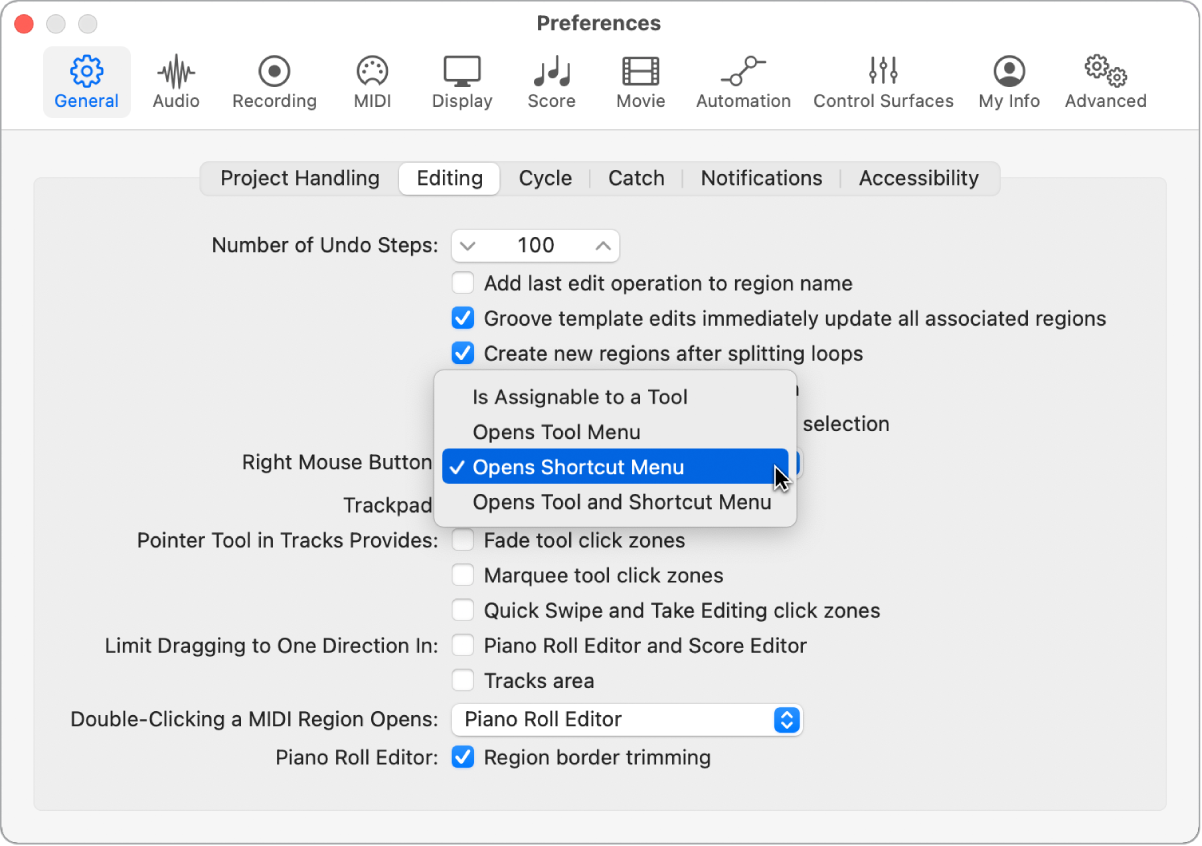This screenshot has height=846, width=1202.
Task: Increase the Number of Undo Steps
Action: coord(603,246)
